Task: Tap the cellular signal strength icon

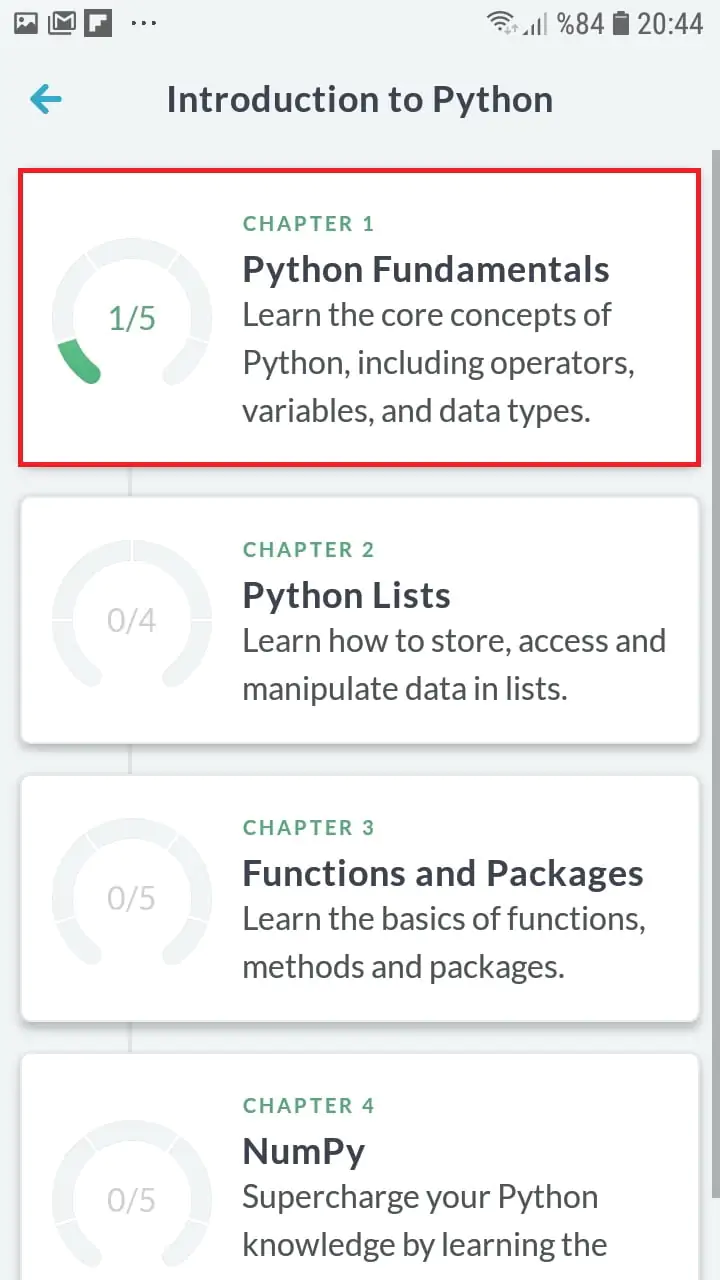Action: click(x=535, y=23)
